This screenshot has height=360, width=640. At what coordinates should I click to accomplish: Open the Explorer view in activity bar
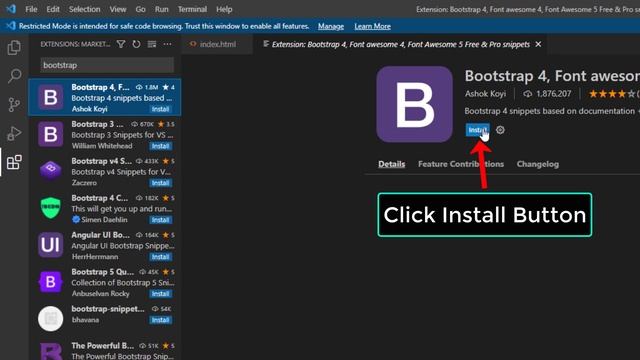(14, 47)
